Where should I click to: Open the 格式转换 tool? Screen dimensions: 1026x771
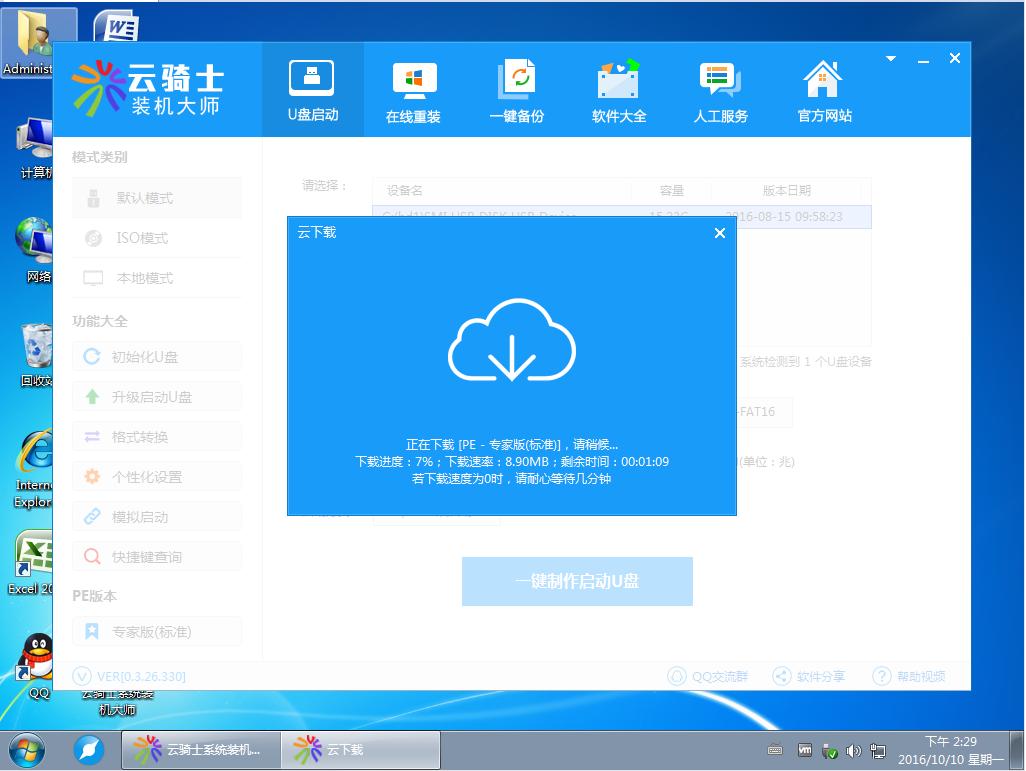[x=156, y=436]
